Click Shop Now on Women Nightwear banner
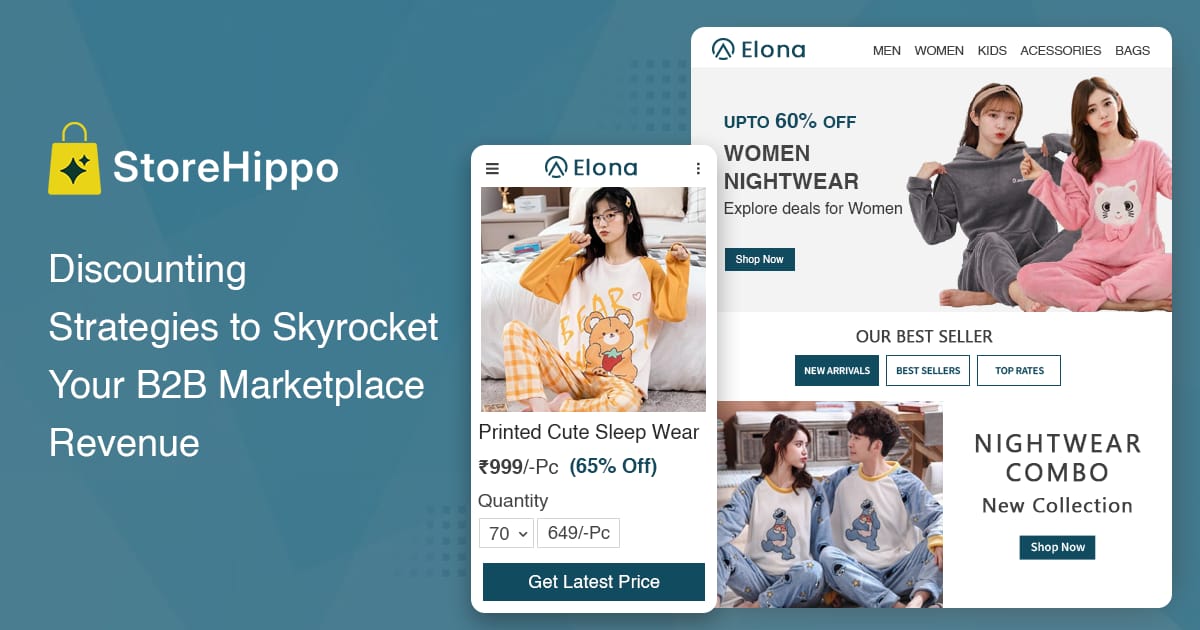Viewport: 1200px width, 630px height. point(760,259)
